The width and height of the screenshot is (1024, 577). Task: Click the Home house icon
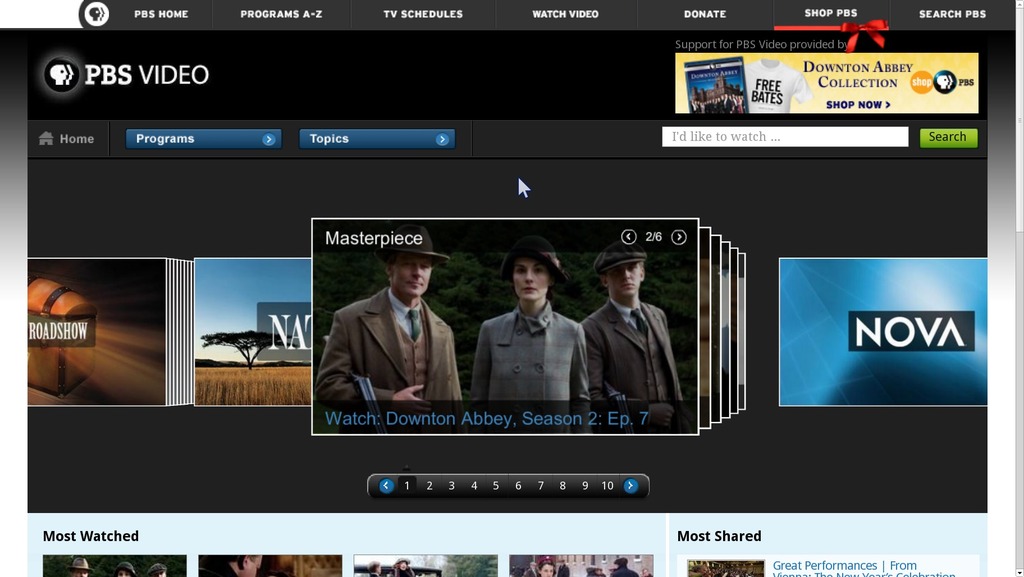tap(46, 138)
